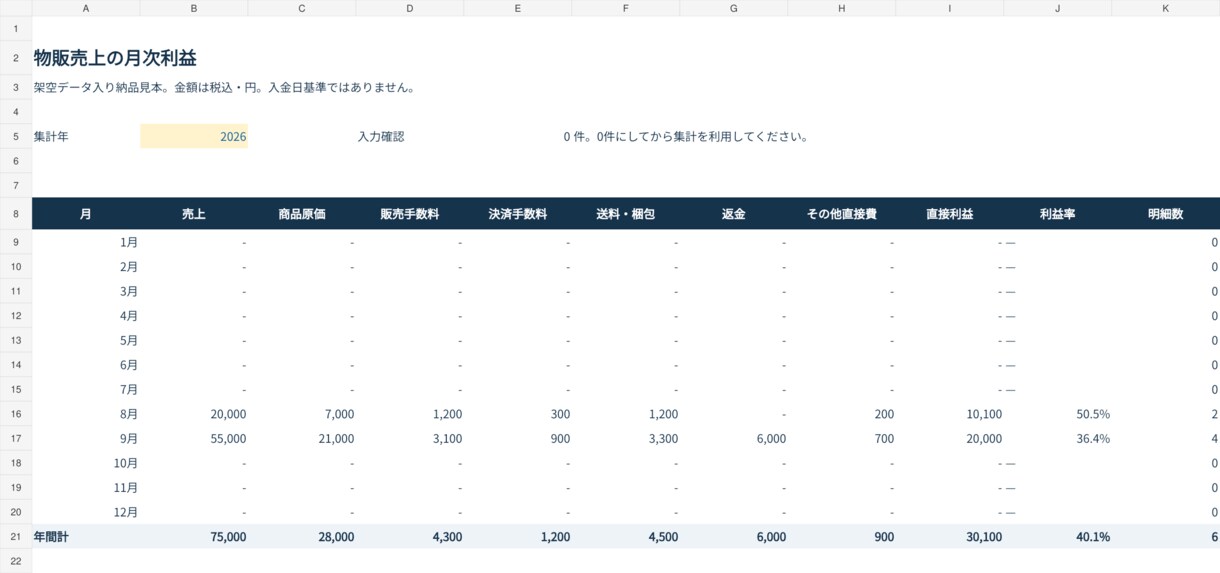This screenshot has width=1220, height=573.
Task: Click the その他直接費 table header
Action: pyautogui.click(x=842, y=214)
